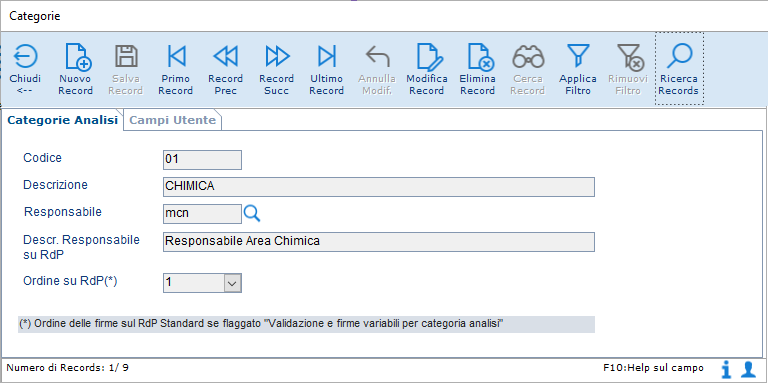Click the F10:Help sul campo text
768x383 pixels.
(x=654, y=367)
